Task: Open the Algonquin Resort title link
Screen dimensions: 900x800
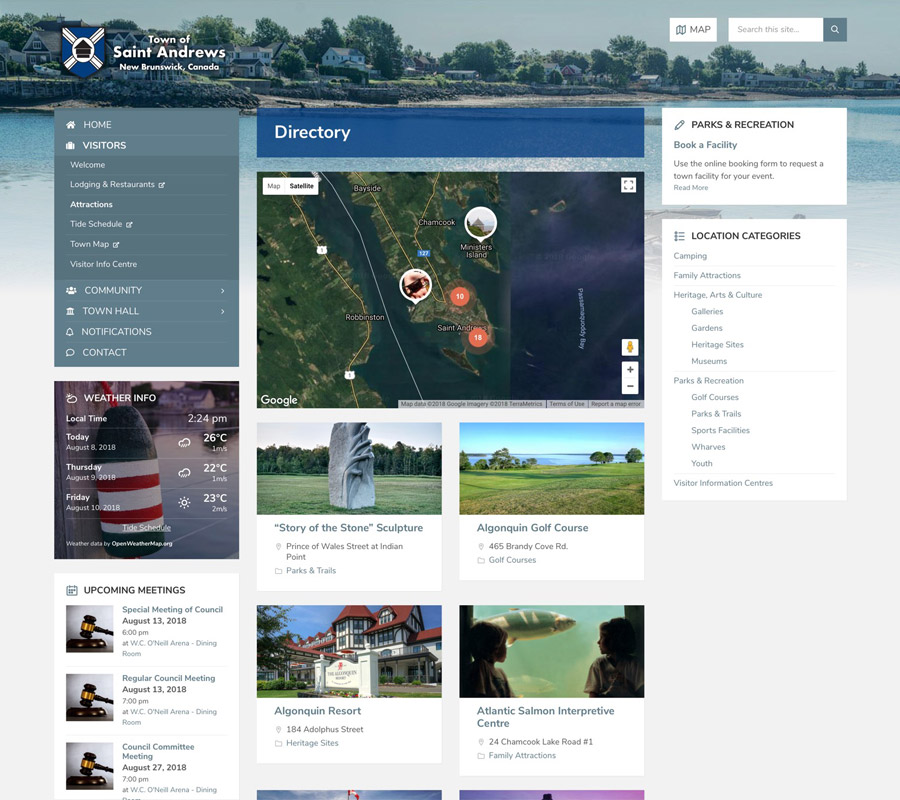Action: pyautogui.click(x=317, y=711)
